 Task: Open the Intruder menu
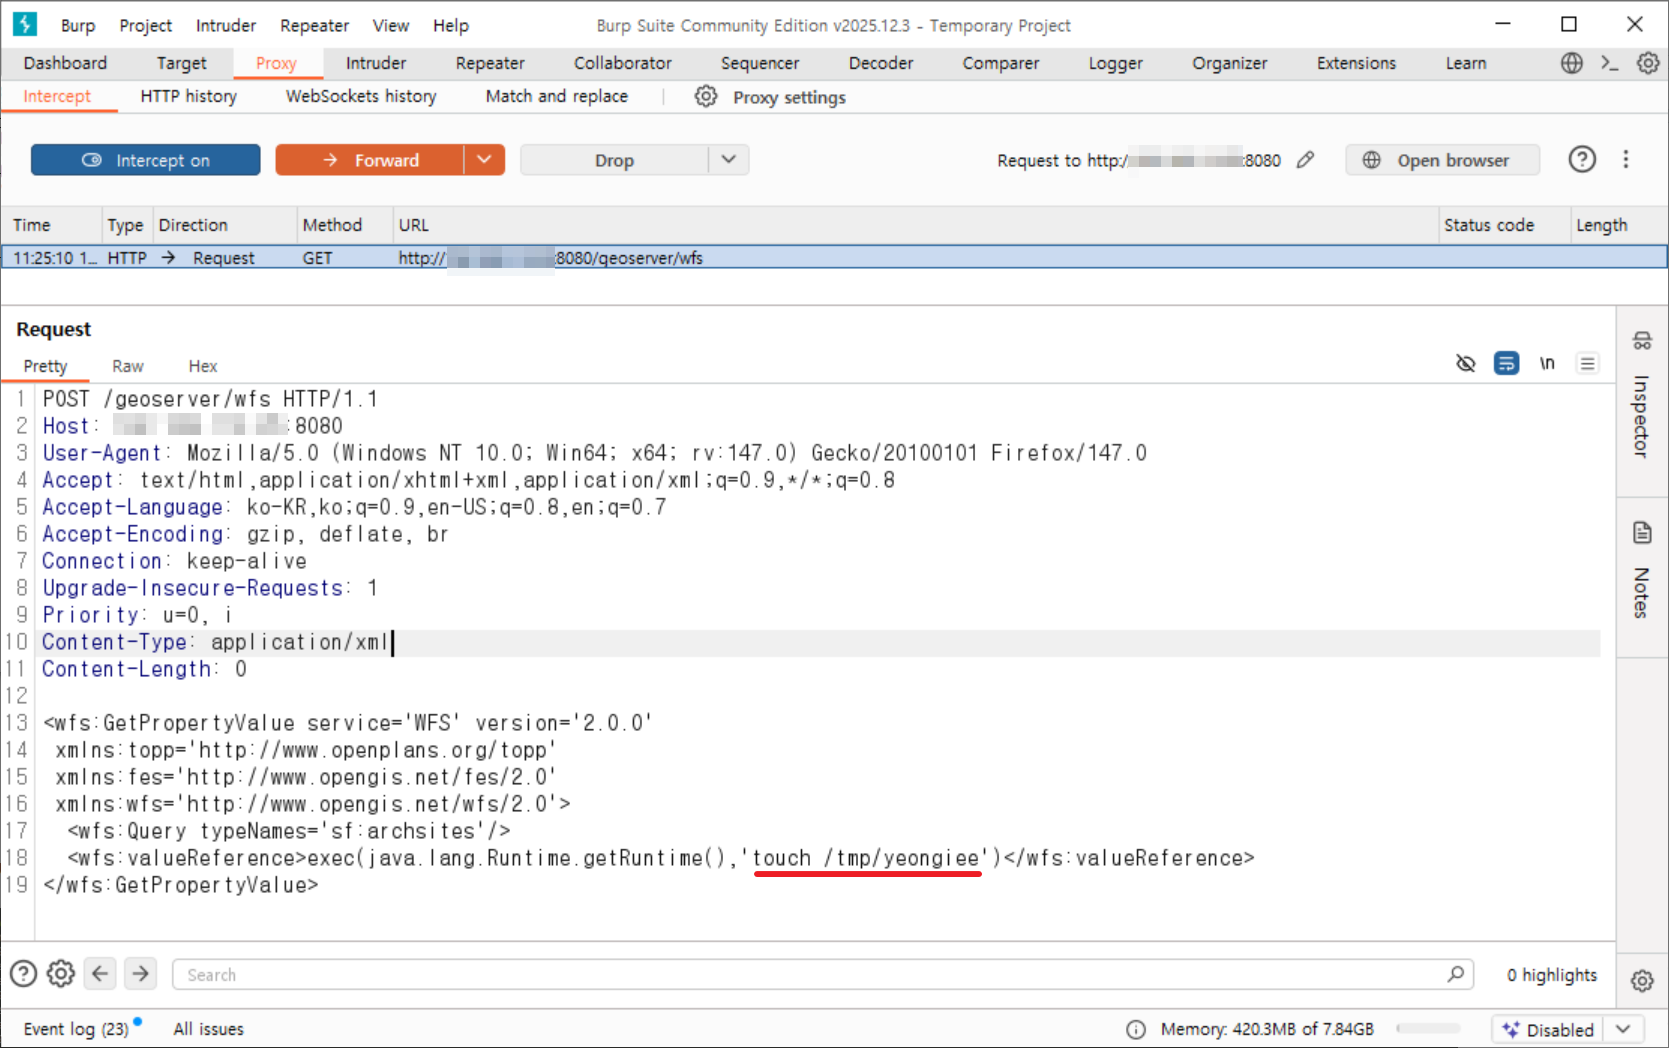click(225, 25)
